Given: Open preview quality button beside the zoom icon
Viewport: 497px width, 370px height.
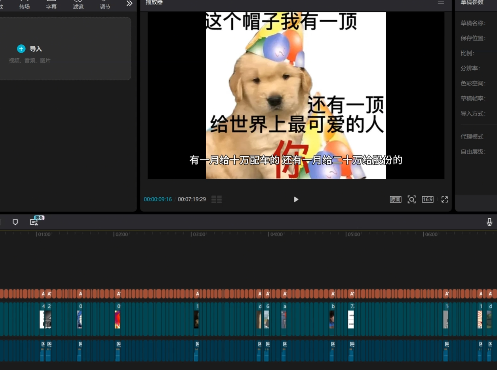Looking at the screenshot, I should (396, 199).
